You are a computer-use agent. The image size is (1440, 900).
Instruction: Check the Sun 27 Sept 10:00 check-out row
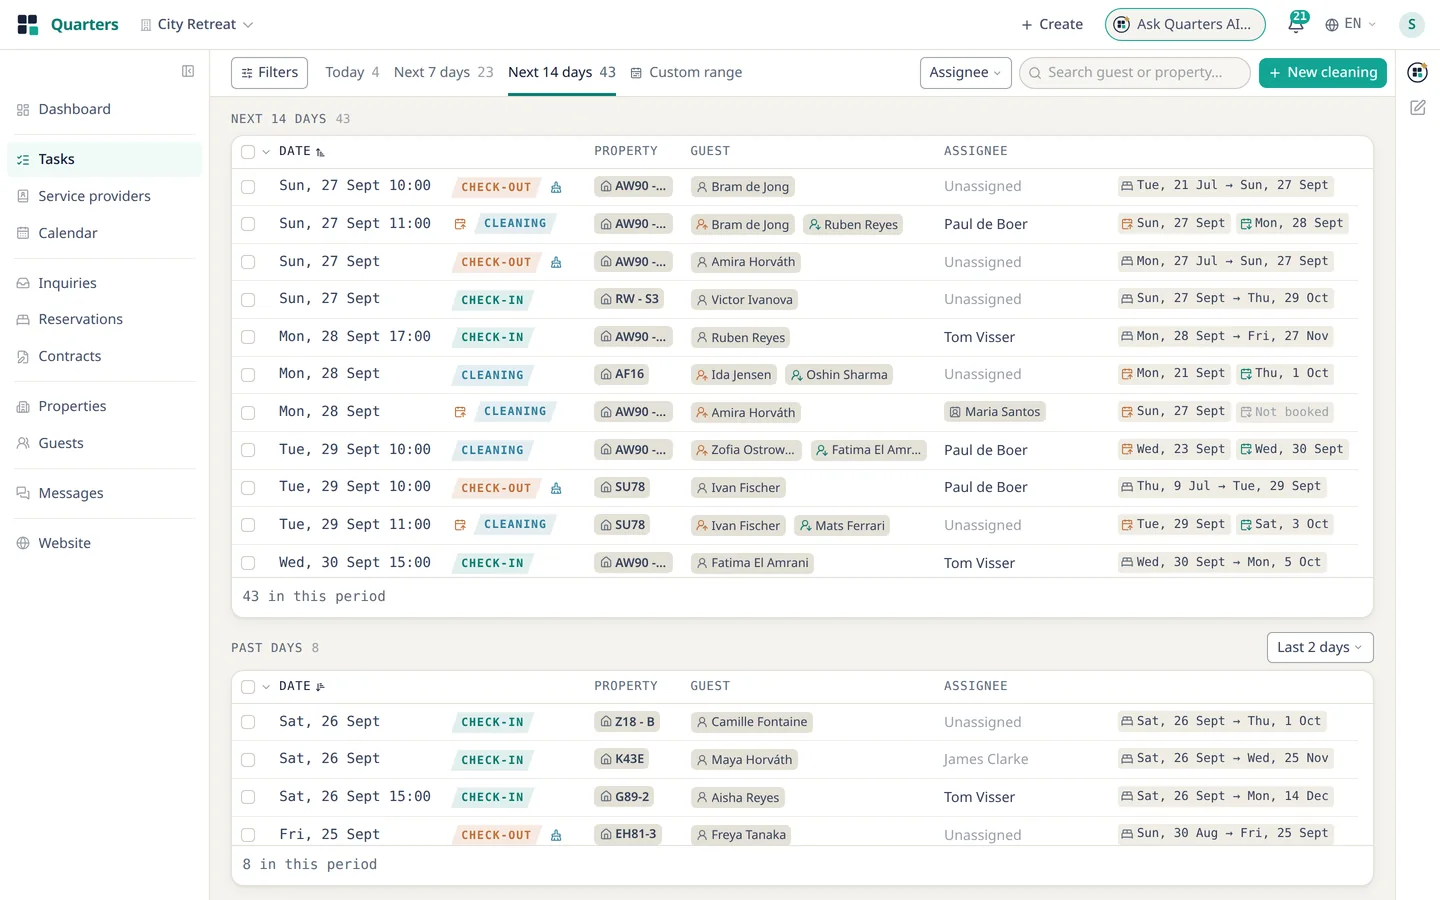pos(248,187)
